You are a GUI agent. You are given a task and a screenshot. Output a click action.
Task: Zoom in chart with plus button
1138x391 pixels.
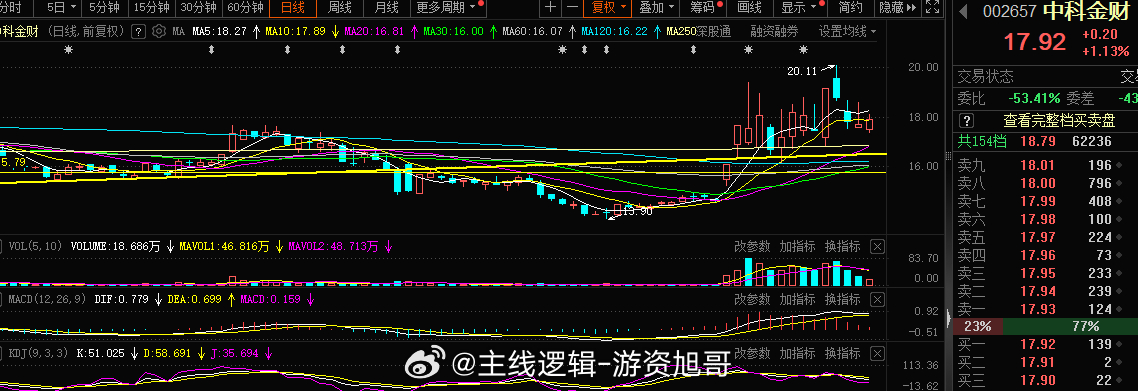click(x=551, y=8)
